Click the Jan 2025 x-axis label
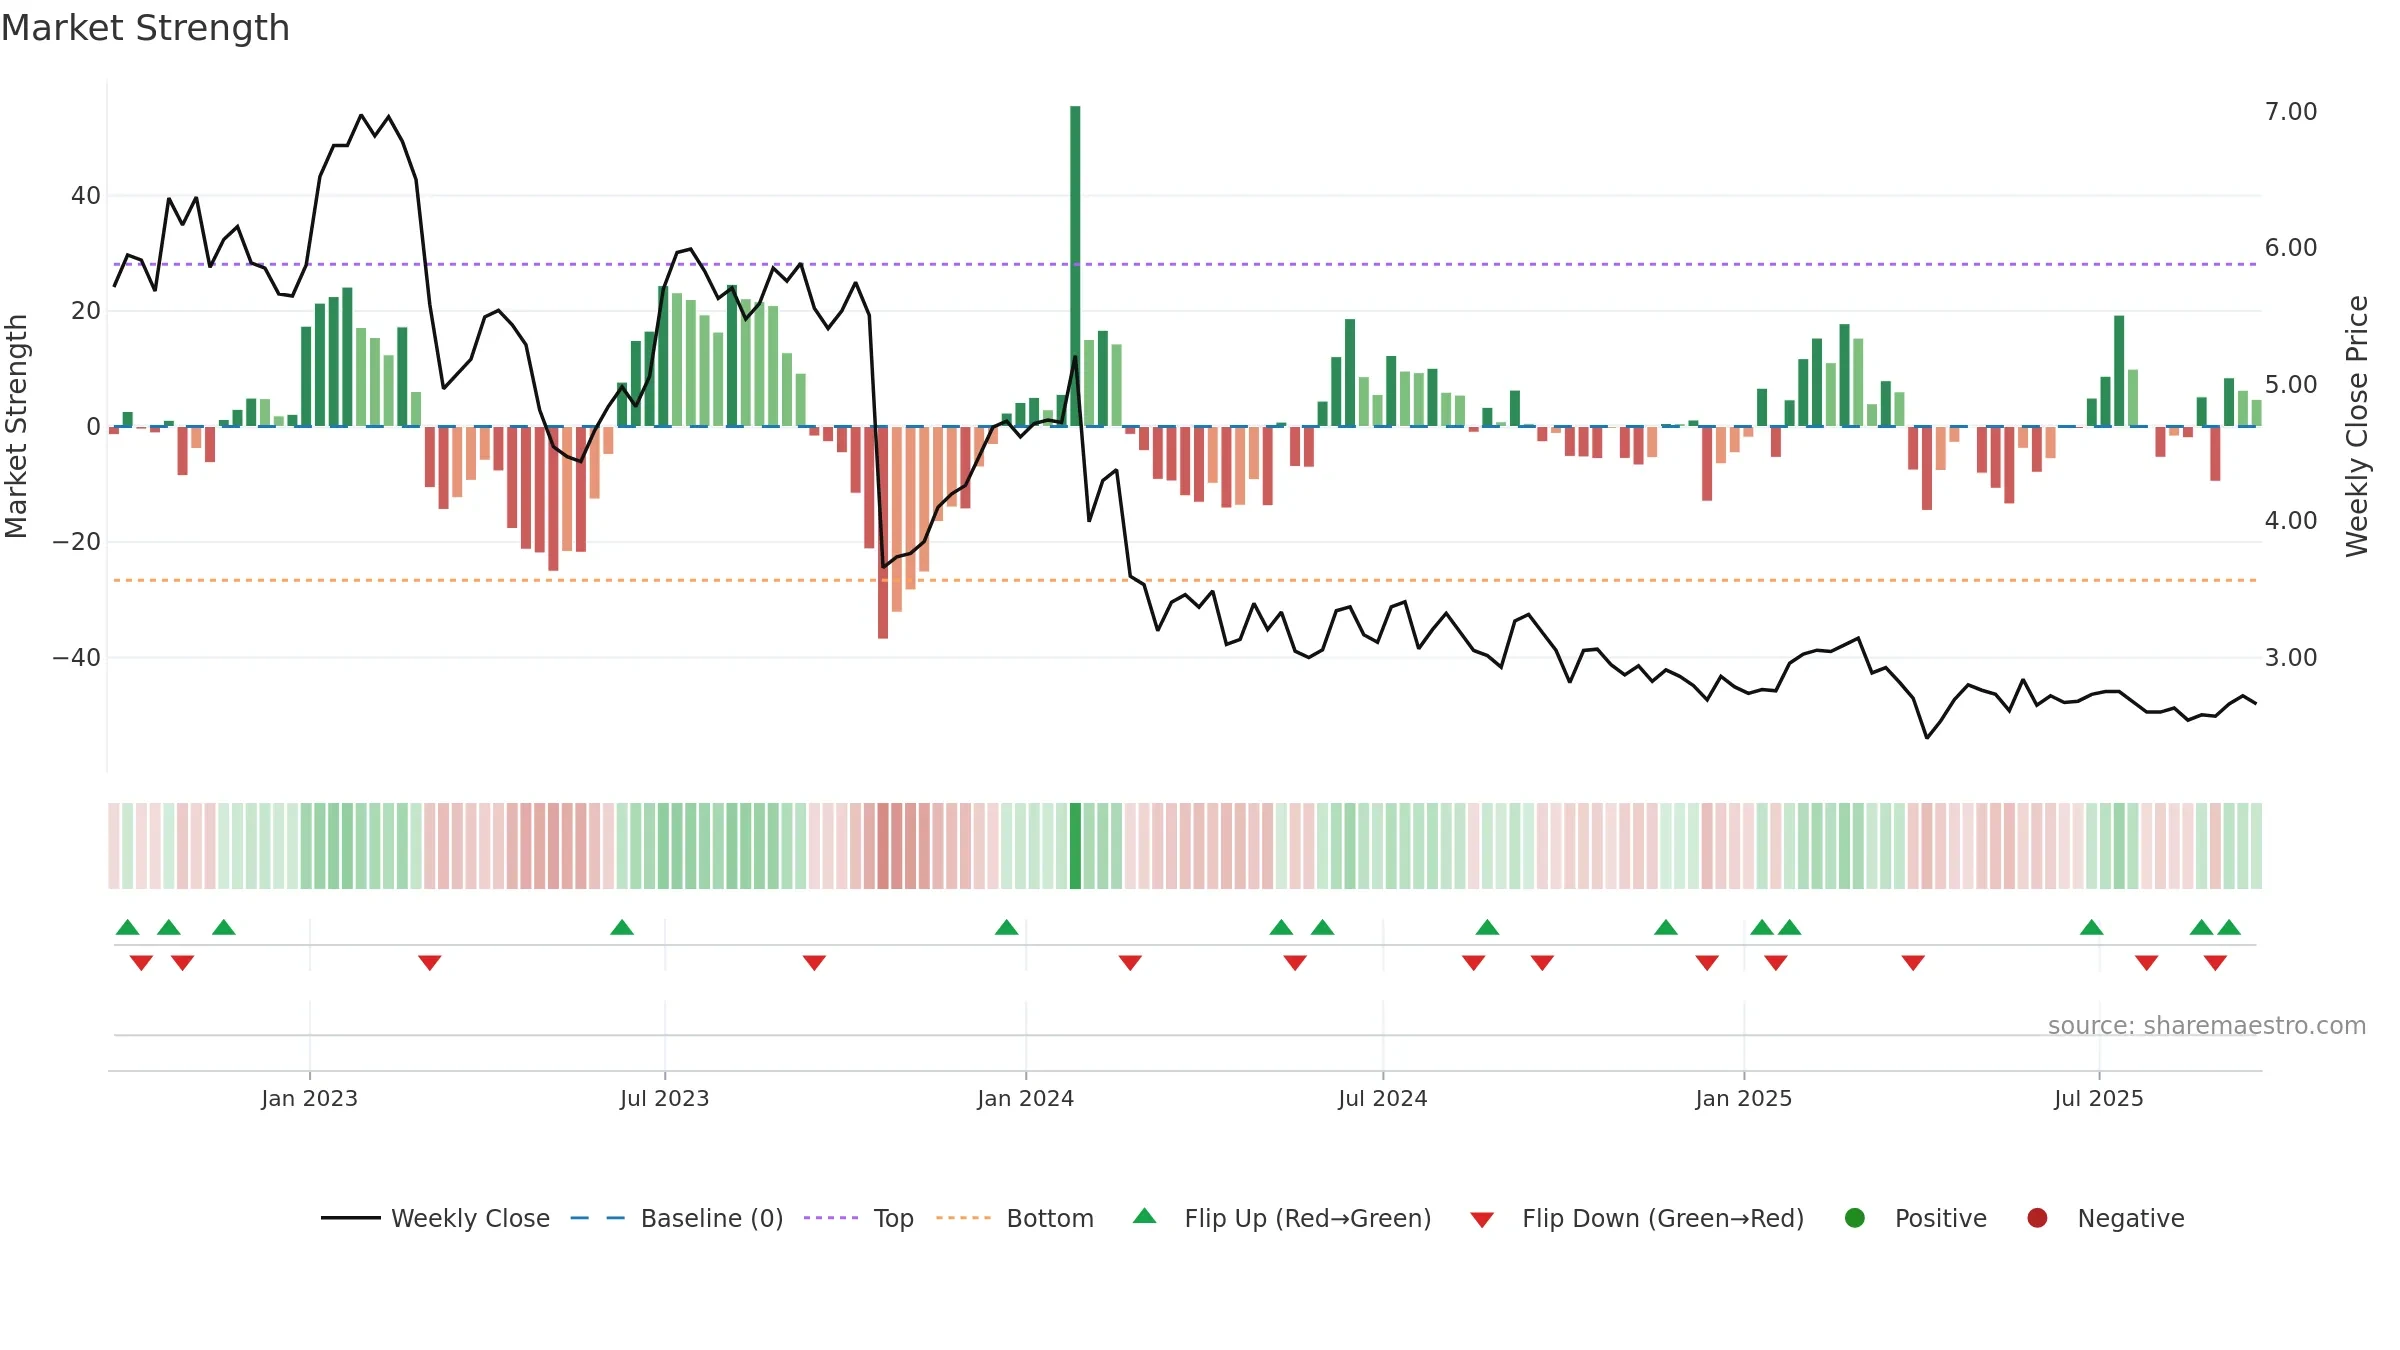The width and height of the screenshot is (2400, 1350). click(x=1744, y=1098)
